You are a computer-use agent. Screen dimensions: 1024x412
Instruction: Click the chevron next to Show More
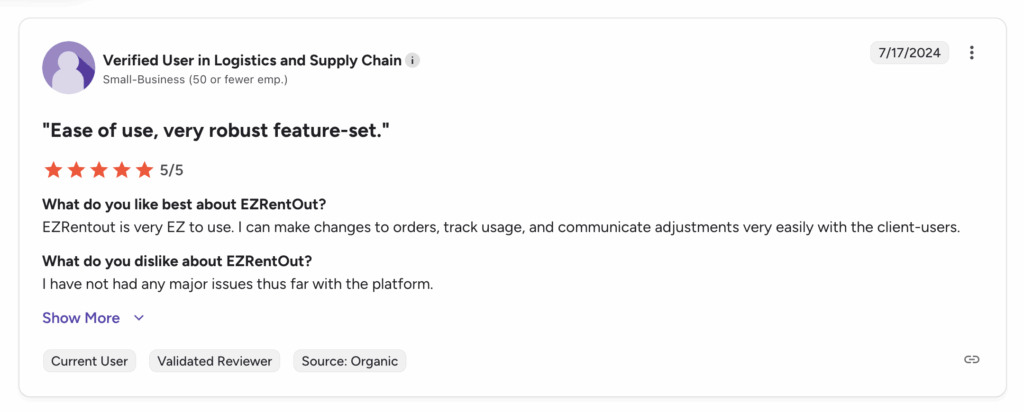[x=139, y=318]
